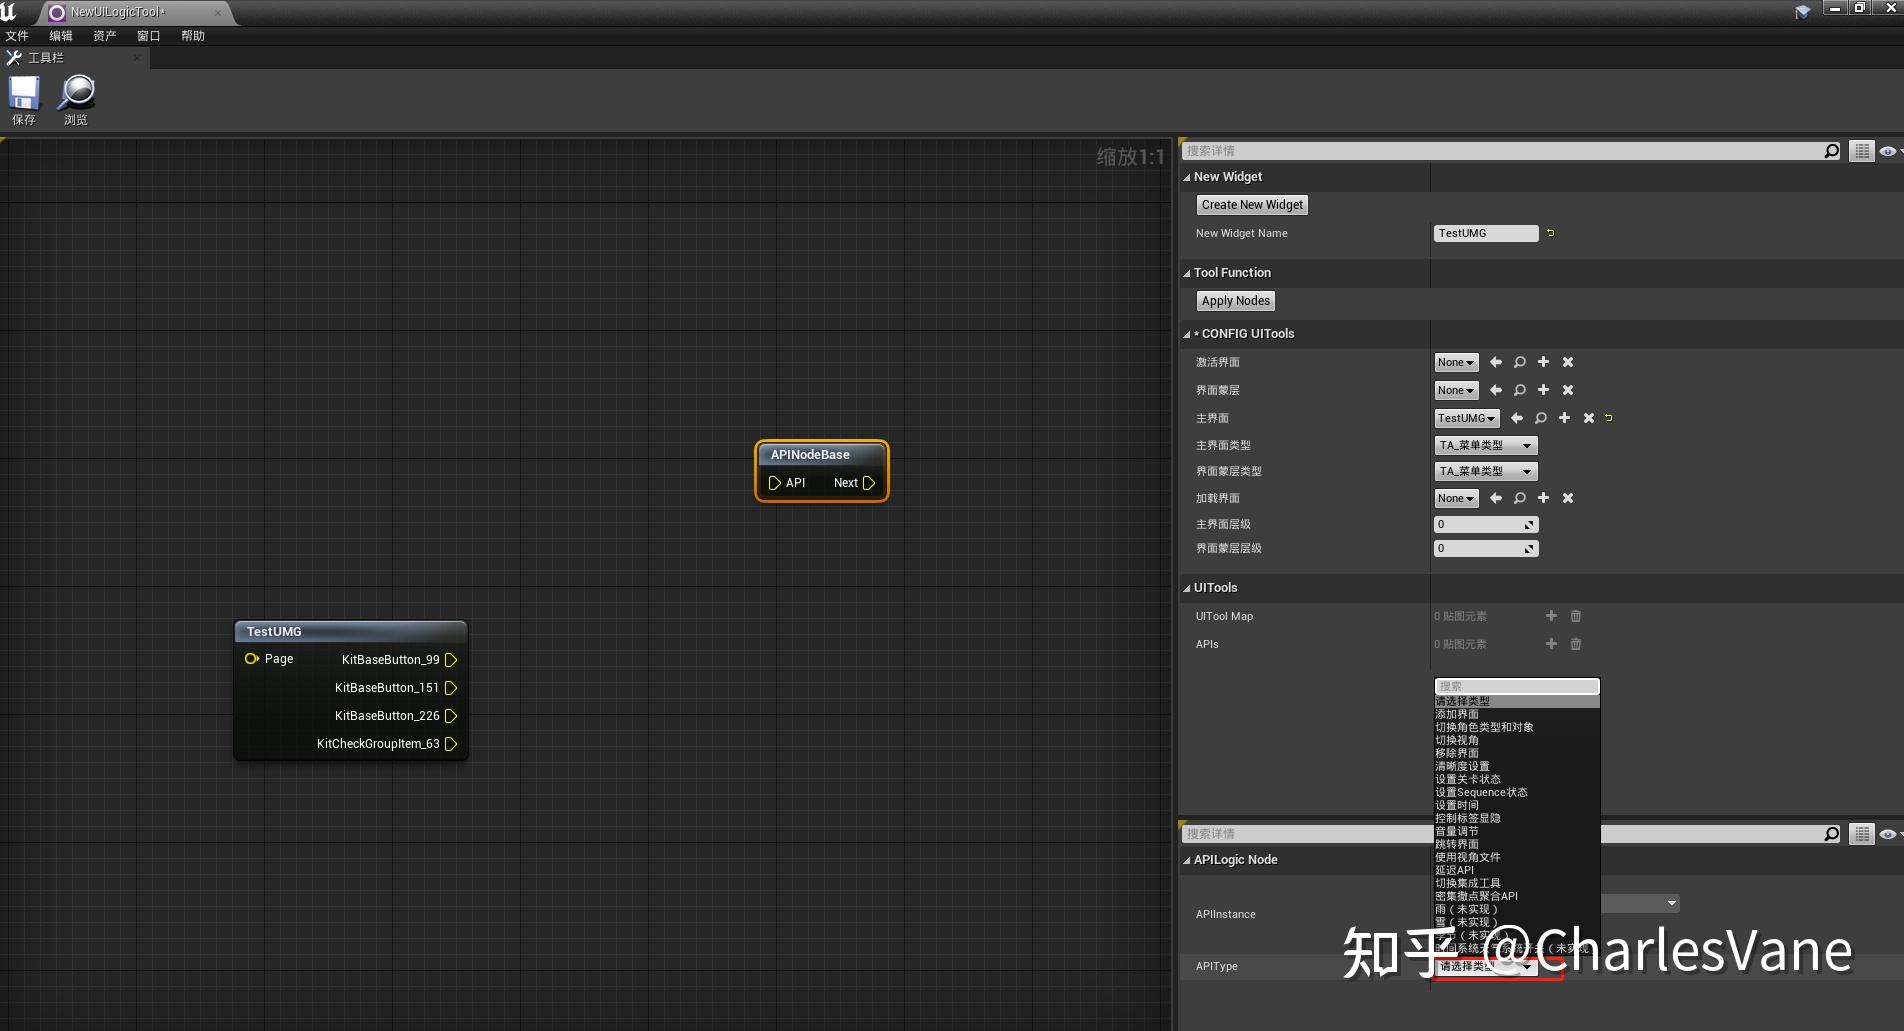Click the trash icon next to the APIs array
1904x1031 pixels.
coord(1576,644)
